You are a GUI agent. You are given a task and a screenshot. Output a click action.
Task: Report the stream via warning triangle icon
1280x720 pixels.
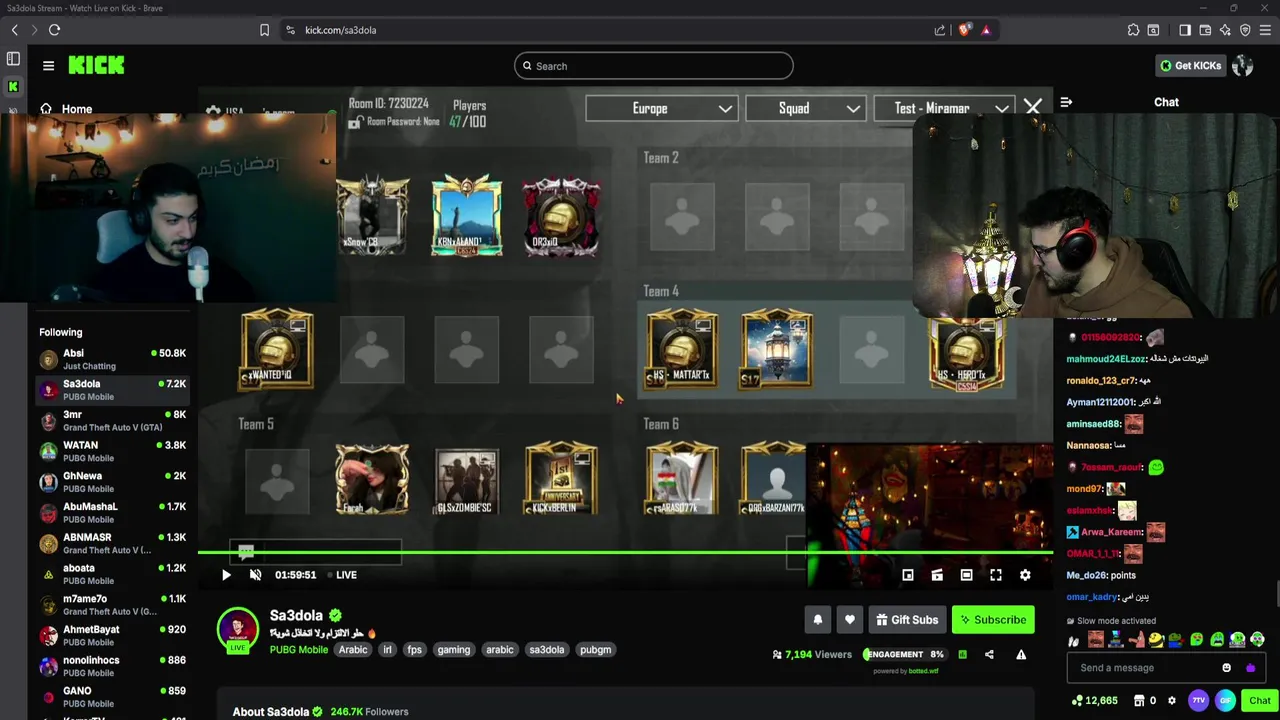click(x=1021, y=655)
